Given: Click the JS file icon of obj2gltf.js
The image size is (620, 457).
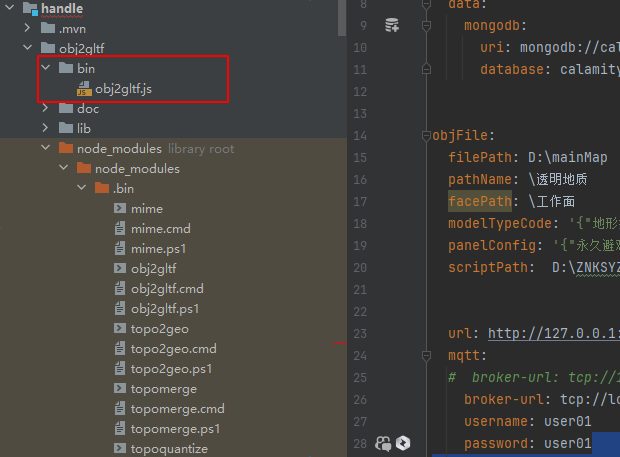Looking at the screenshot, I should coord(84,89).
